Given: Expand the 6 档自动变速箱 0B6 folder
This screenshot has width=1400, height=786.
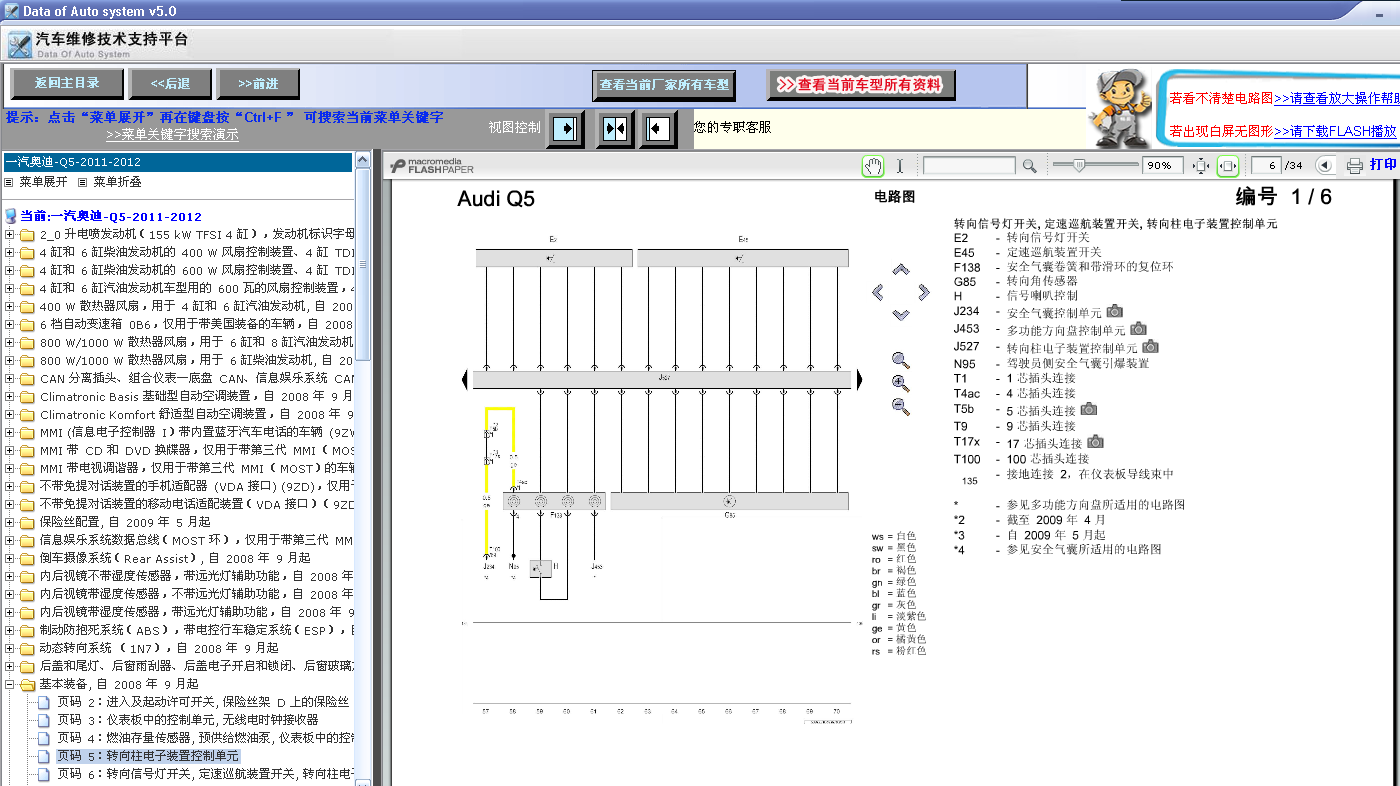Looking at the screenshot, I should (x=10, y=324).
